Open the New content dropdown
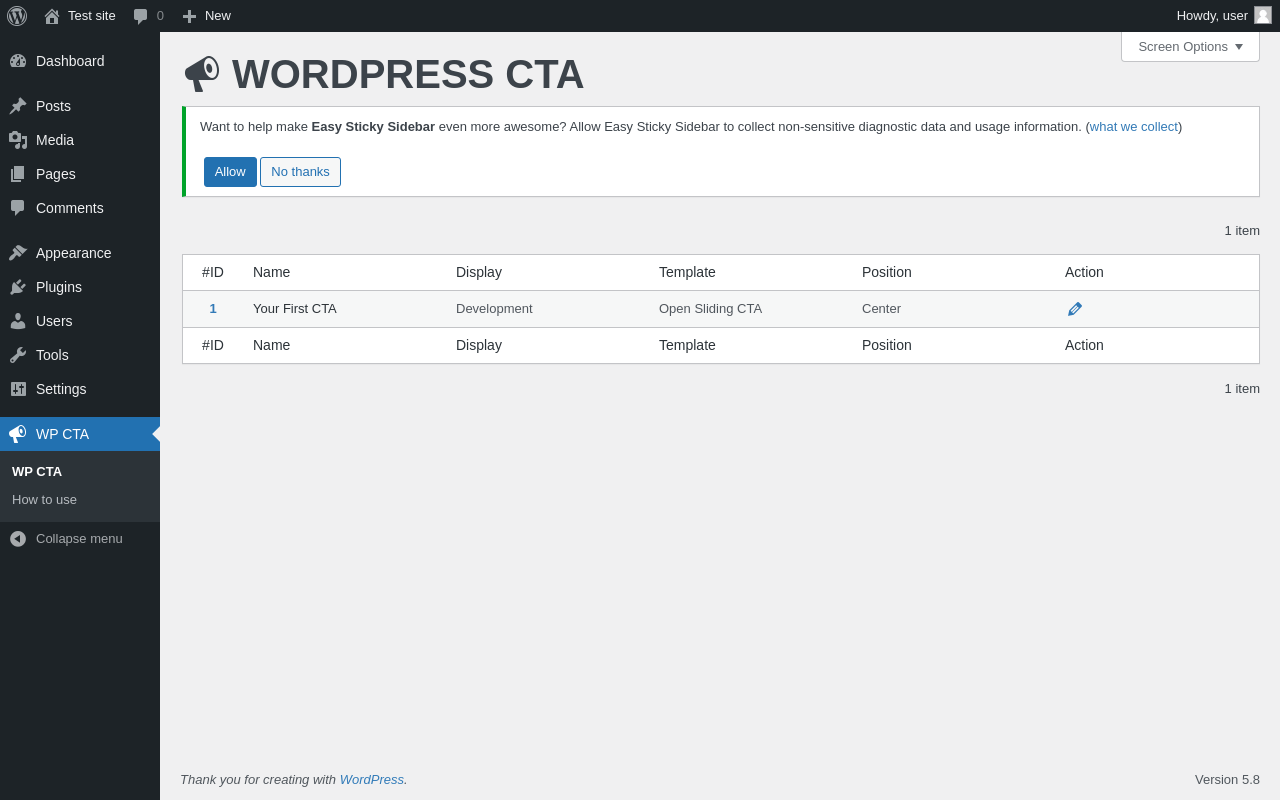1280x800 pixels. click(x=206, y=16)
